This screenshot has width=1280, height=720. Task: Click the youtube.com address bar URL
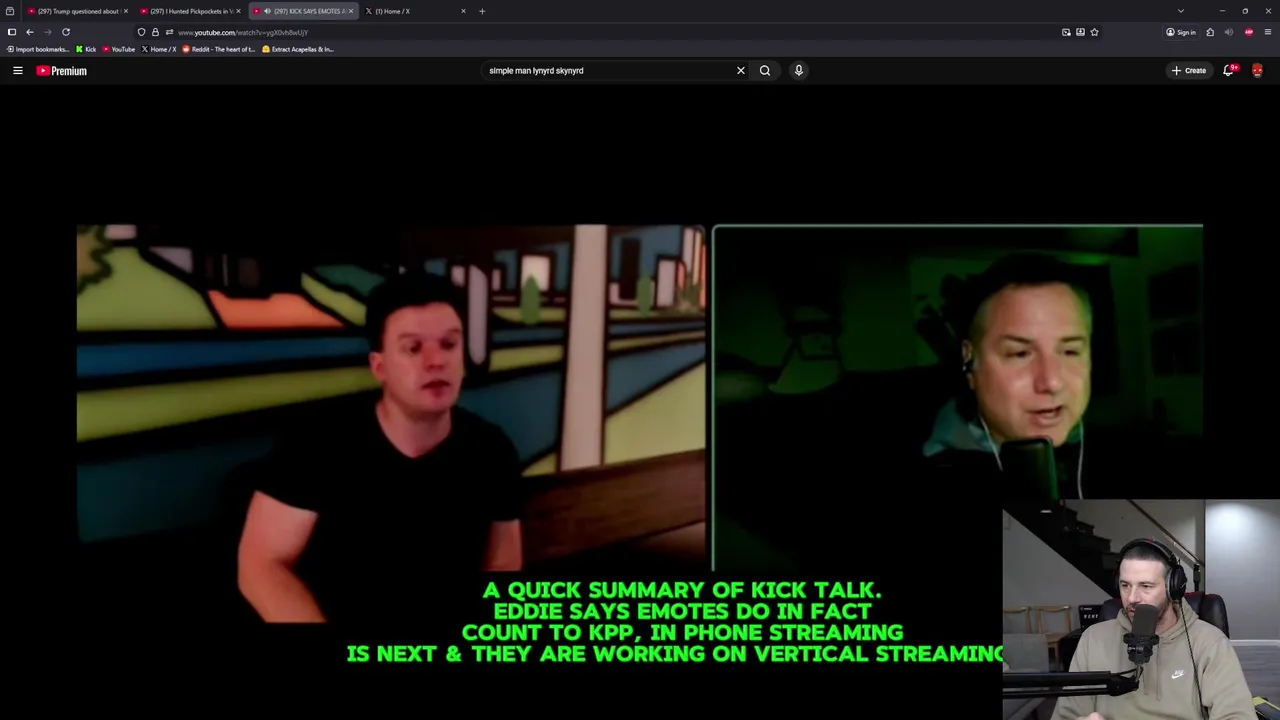(243, 32)
